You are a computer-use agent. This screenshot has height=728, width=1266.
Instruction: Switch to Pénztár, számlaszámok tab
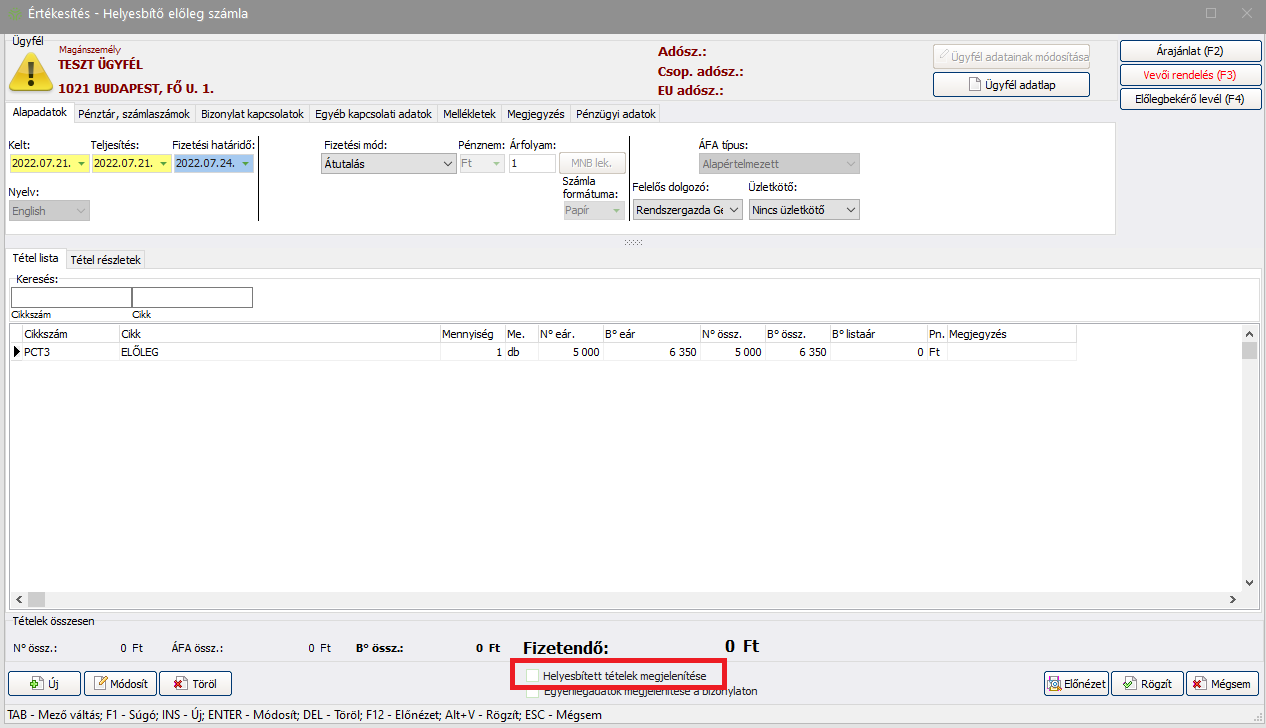click(x=134, y=114)
